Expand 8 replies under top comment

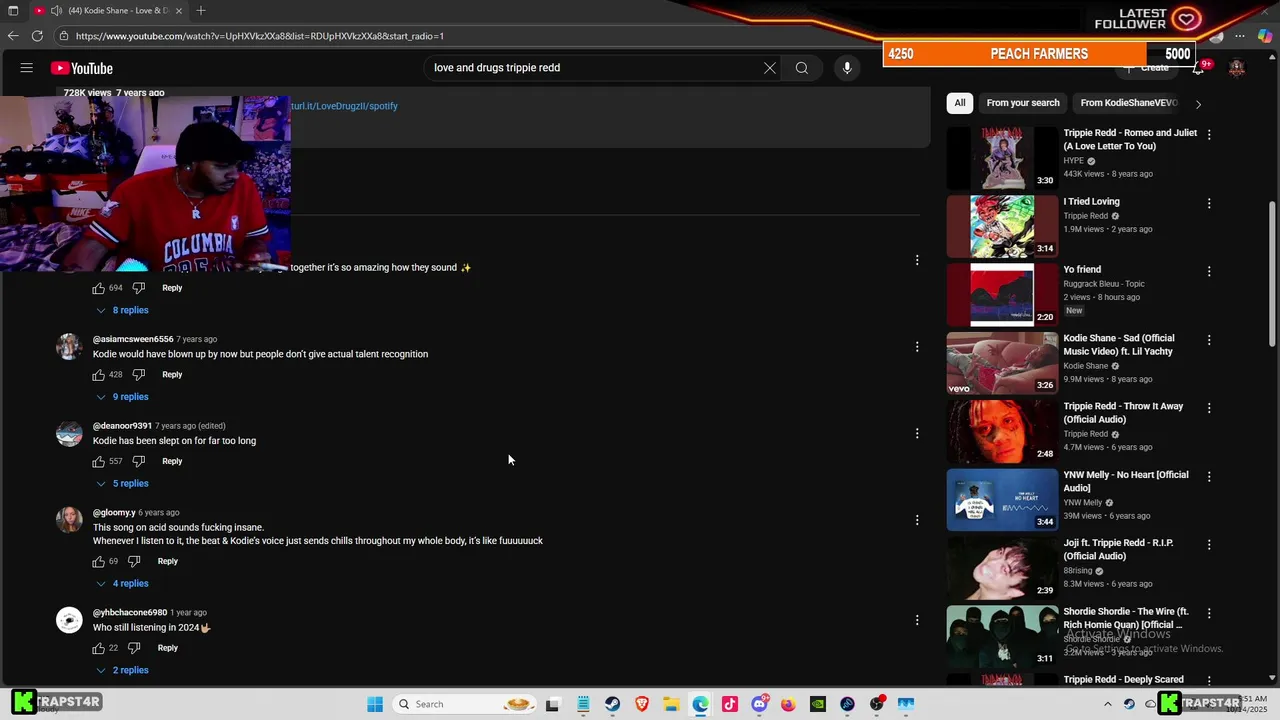coord(122,310)
